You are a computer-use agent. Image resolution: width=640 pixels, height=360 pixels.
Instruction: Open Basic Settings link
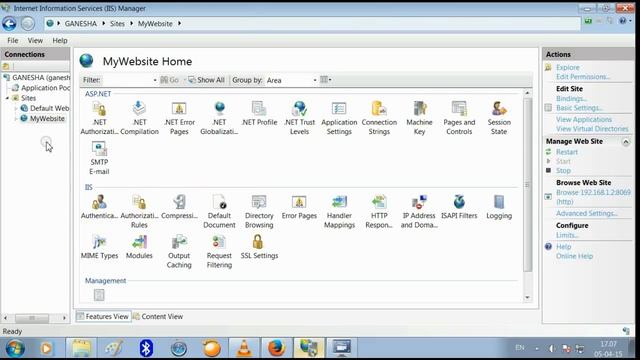[x=579, y=108]
